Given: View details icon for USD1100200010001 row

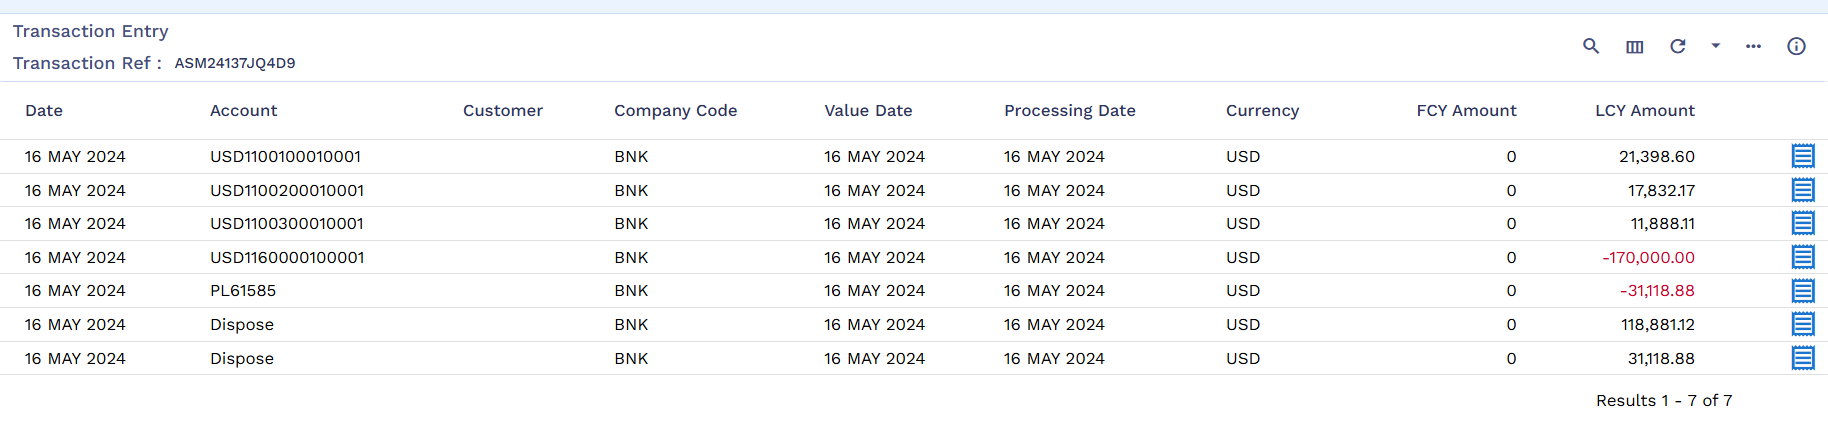Looking at the screenshot, I should coord(1803,190).
